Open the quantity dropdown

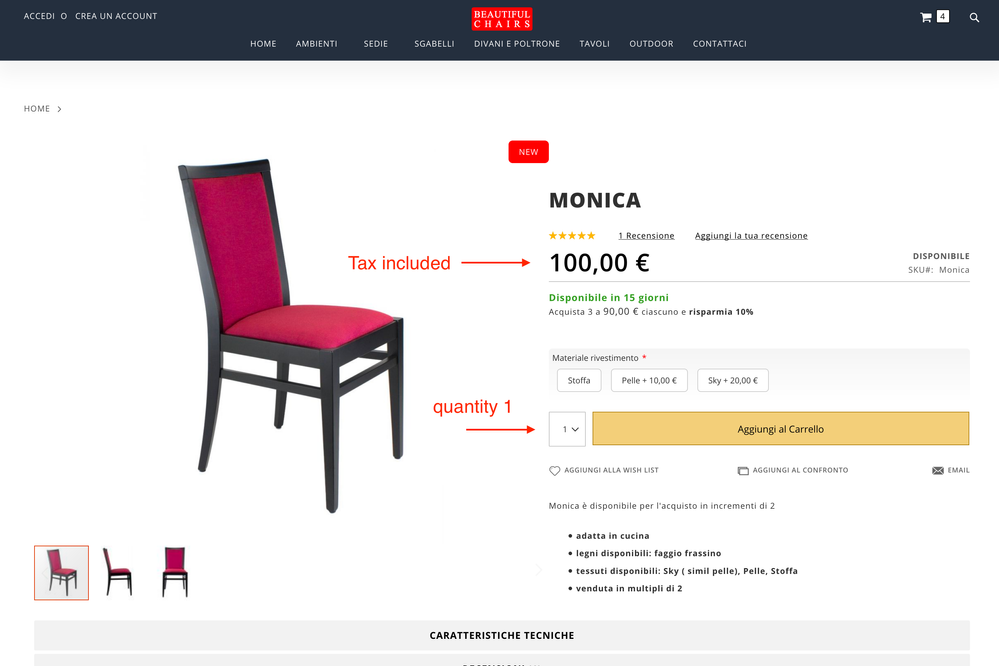[567, 429]
